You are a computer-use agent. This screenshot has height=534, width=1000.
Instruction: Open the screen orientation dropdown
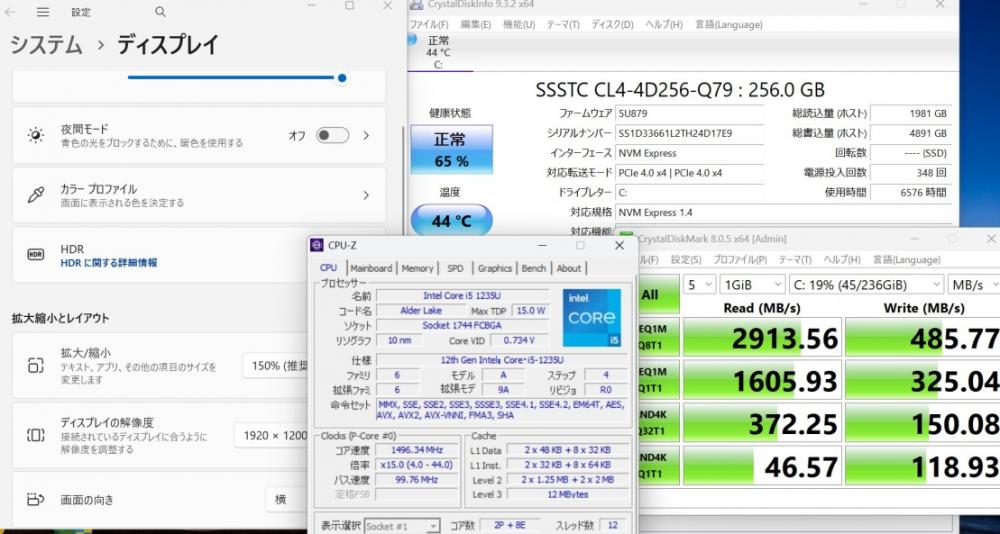[x=287, y=500]
